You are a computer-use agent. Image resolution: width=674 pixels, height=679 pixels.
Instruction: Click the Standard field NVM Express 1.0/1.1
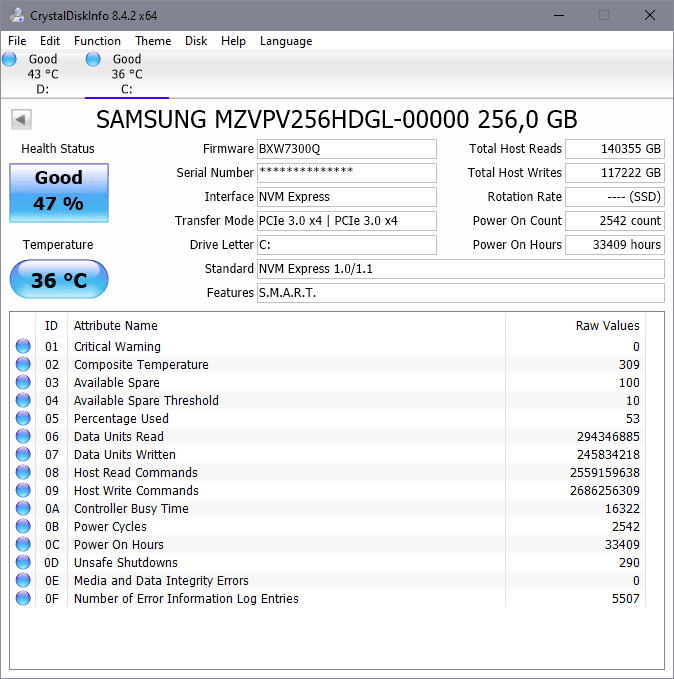coord(461,269)
